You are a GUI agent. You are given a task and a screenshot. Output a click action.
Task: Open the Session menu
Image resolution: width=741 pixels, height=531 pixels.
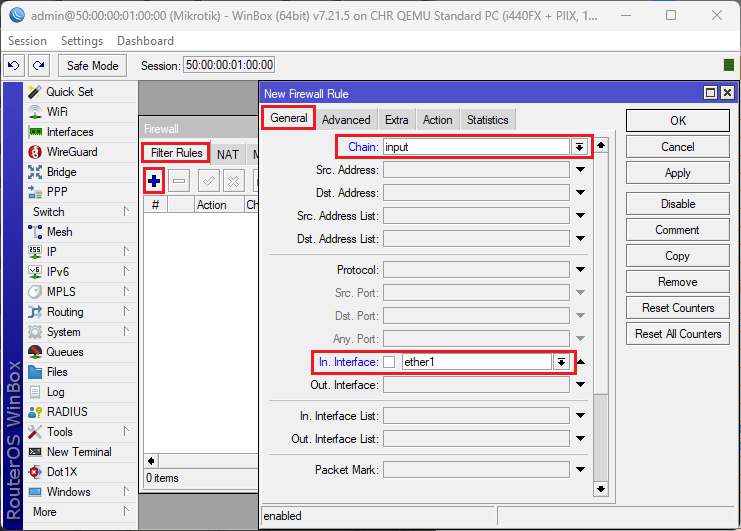pos(27,41)
